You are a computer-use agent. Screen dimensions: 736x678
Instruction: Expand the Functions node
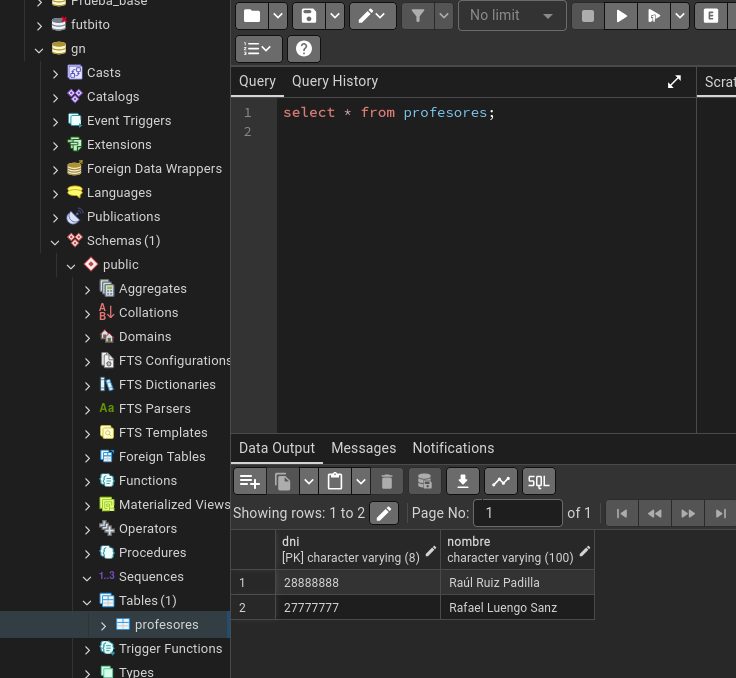pyautogui.click(x=87, y=482)
